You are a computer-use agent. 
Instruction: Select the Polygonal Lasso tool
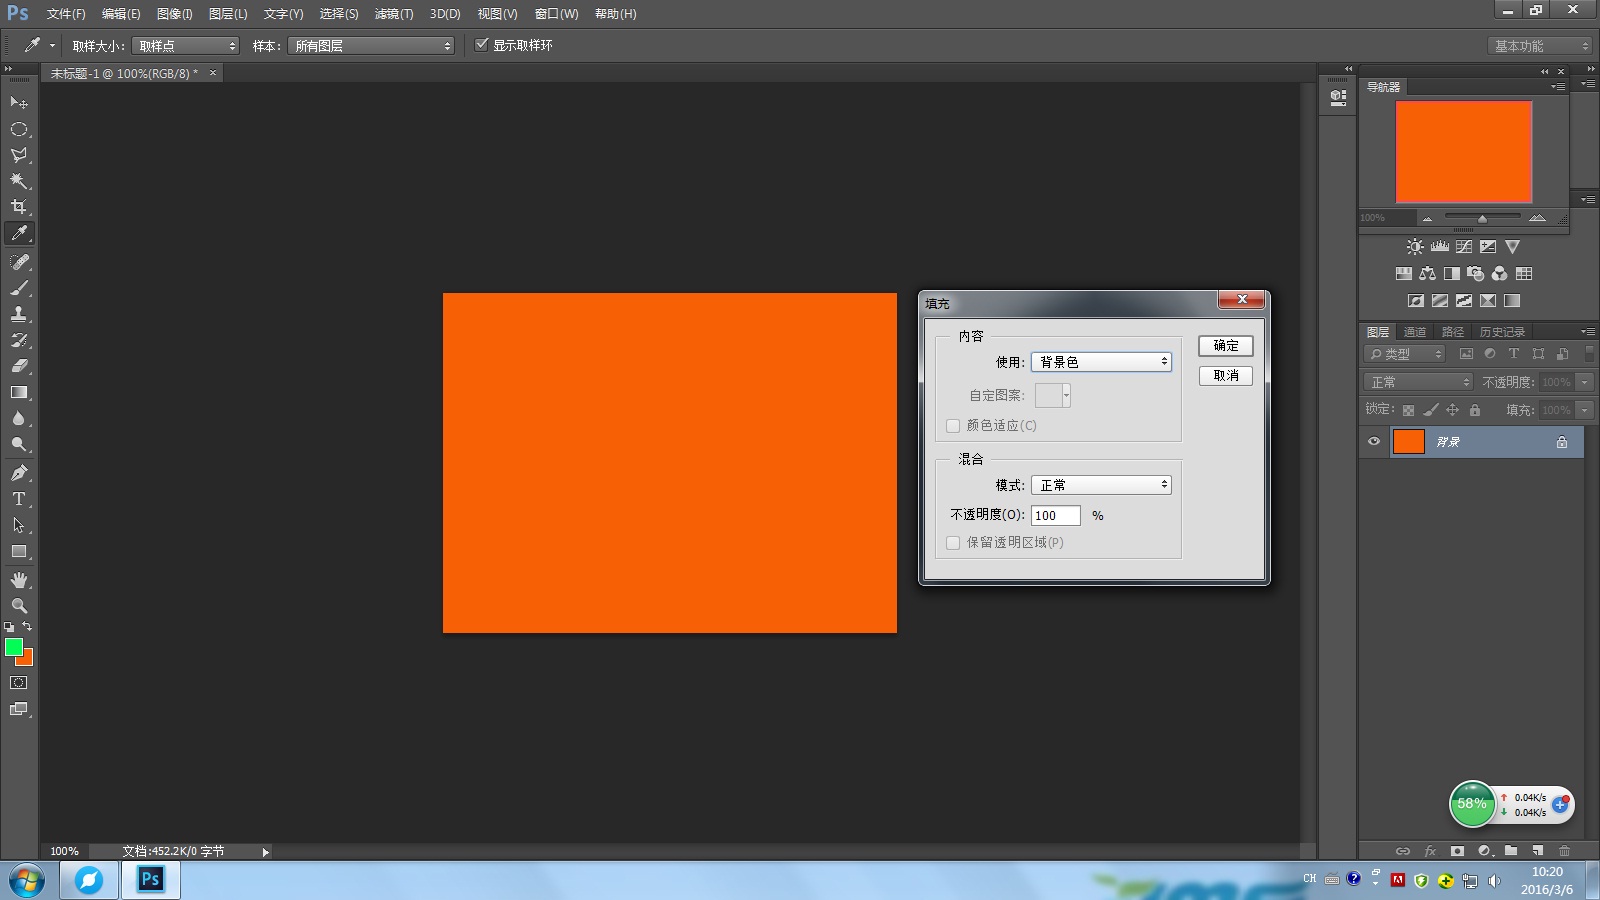point(19,155)
